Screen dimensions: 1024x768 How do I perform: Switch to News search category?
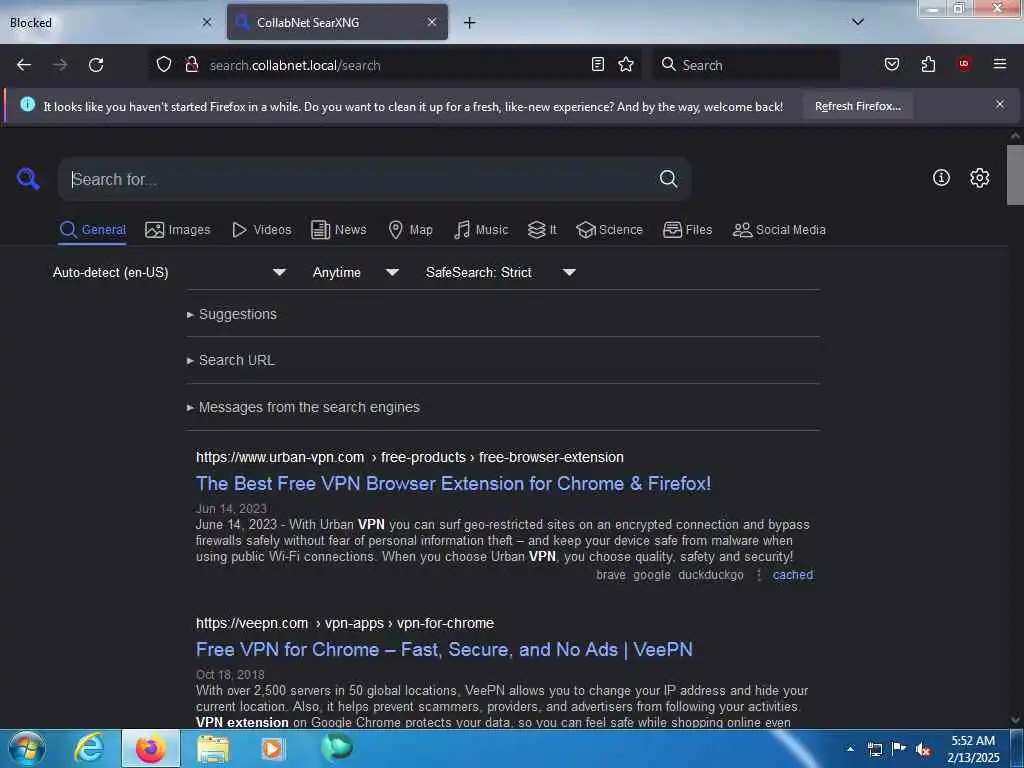point(338,230)
